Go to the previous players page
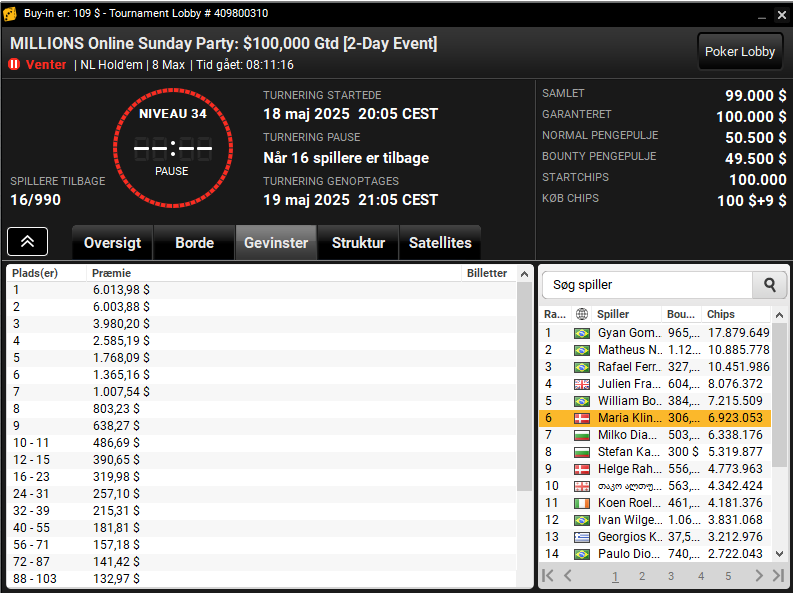This screenshot has width=793, height=593. click(x=567, y=575)
